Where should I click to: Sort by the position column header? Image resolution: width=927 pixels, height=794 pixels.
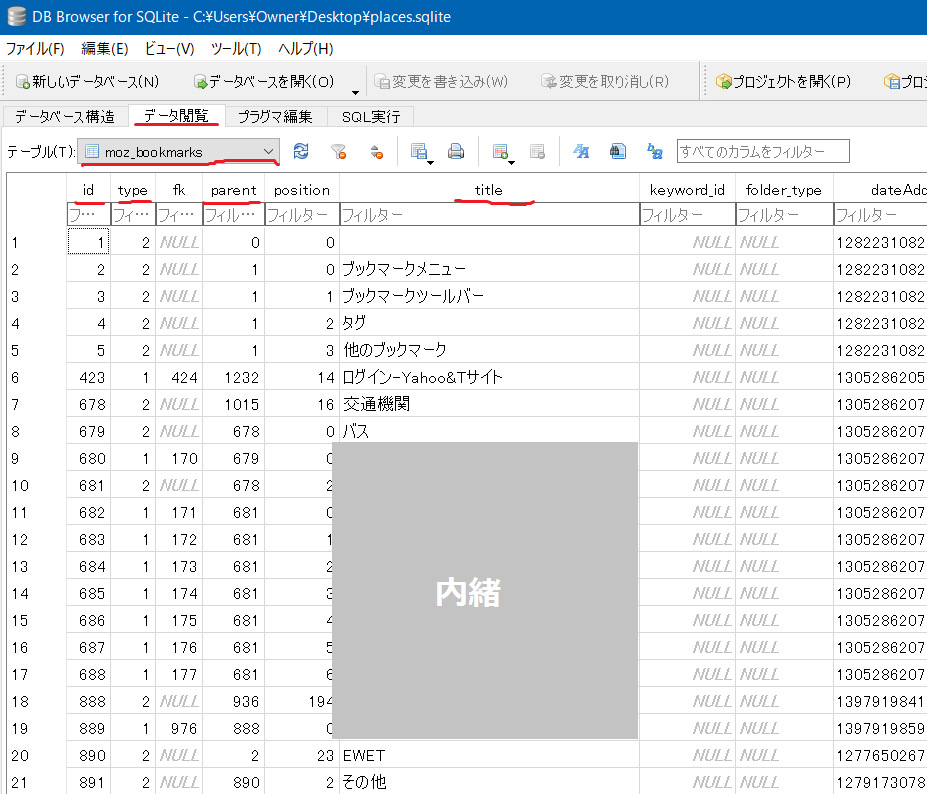(x=302, y=190)
